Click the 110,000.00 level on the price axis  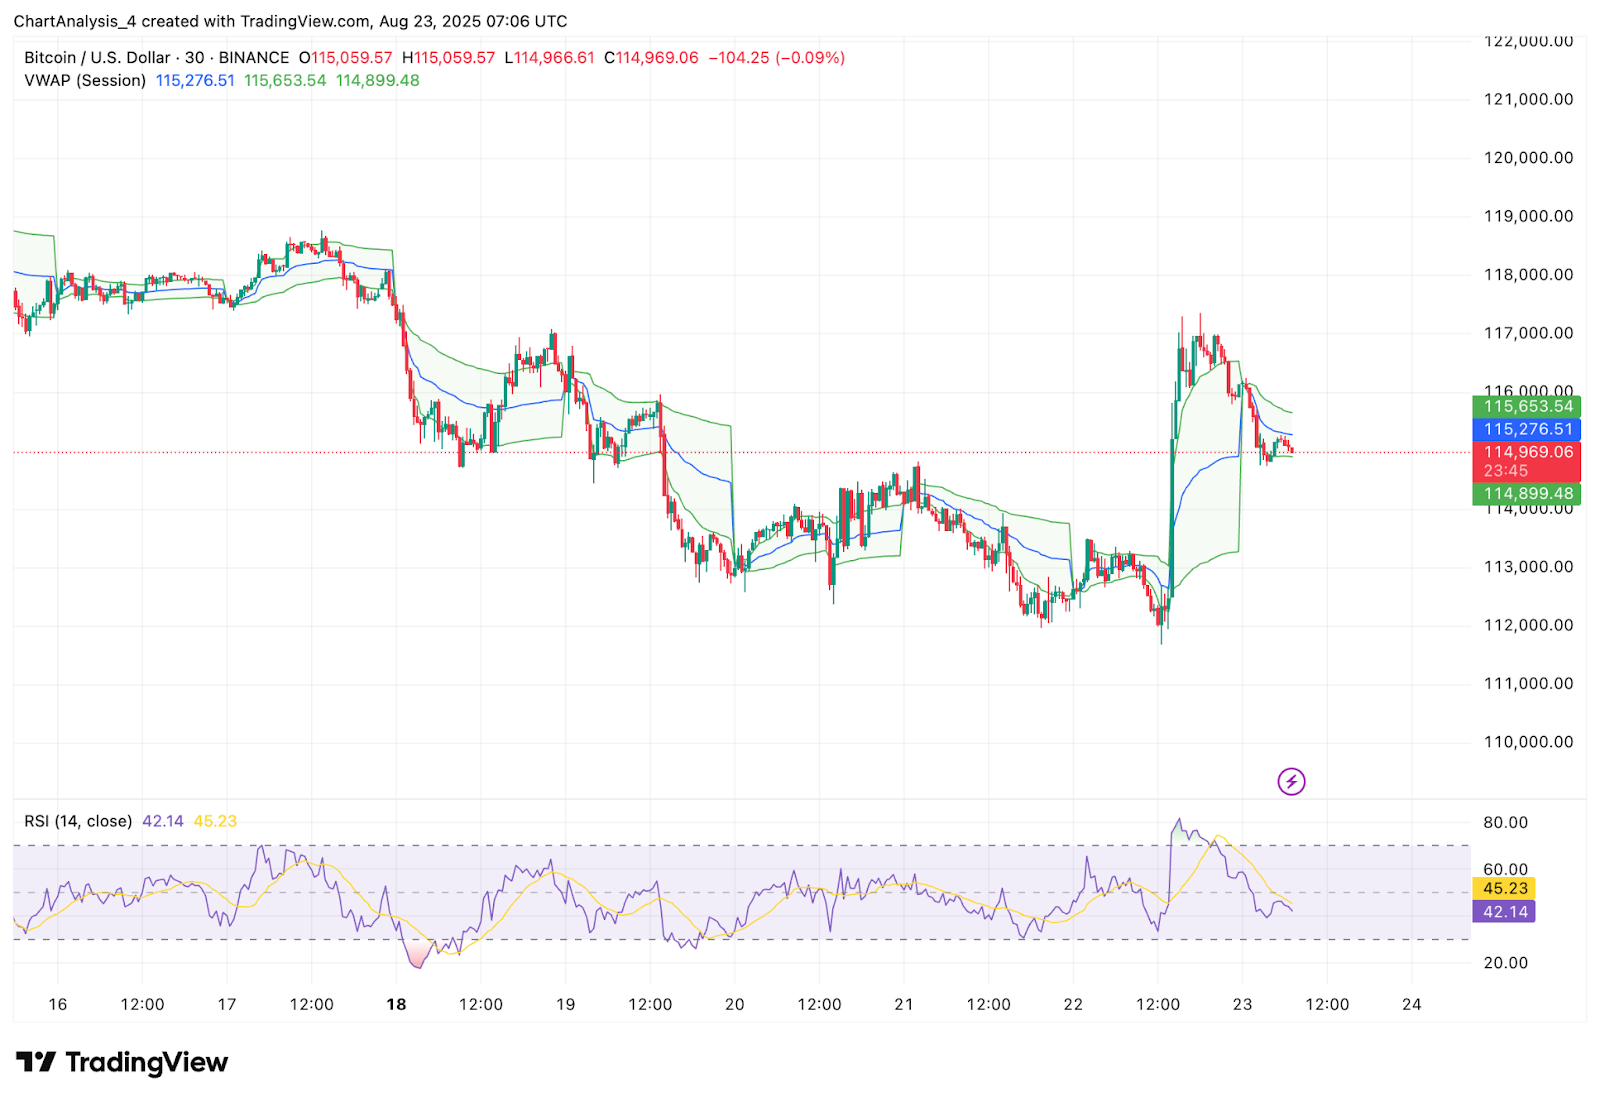pyautogui.click(x=1528, y=742)
